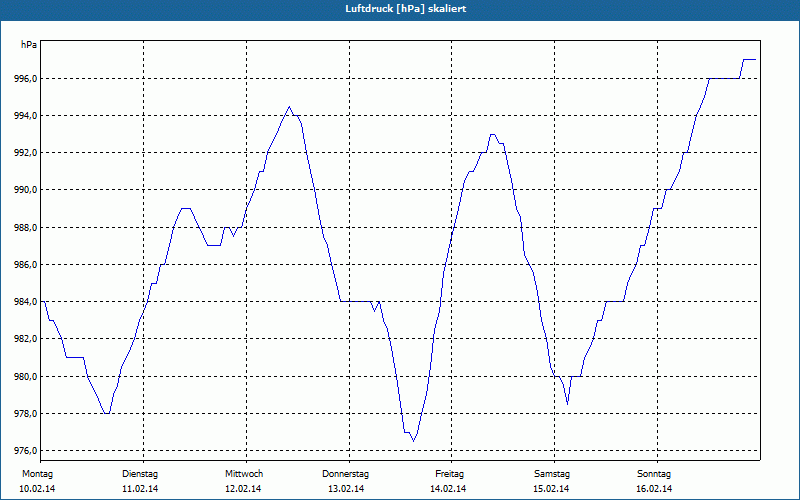The width and height of the screenshot is (800, 500).
Task: Click the date 12.02.14
Action: click(243, 489)
